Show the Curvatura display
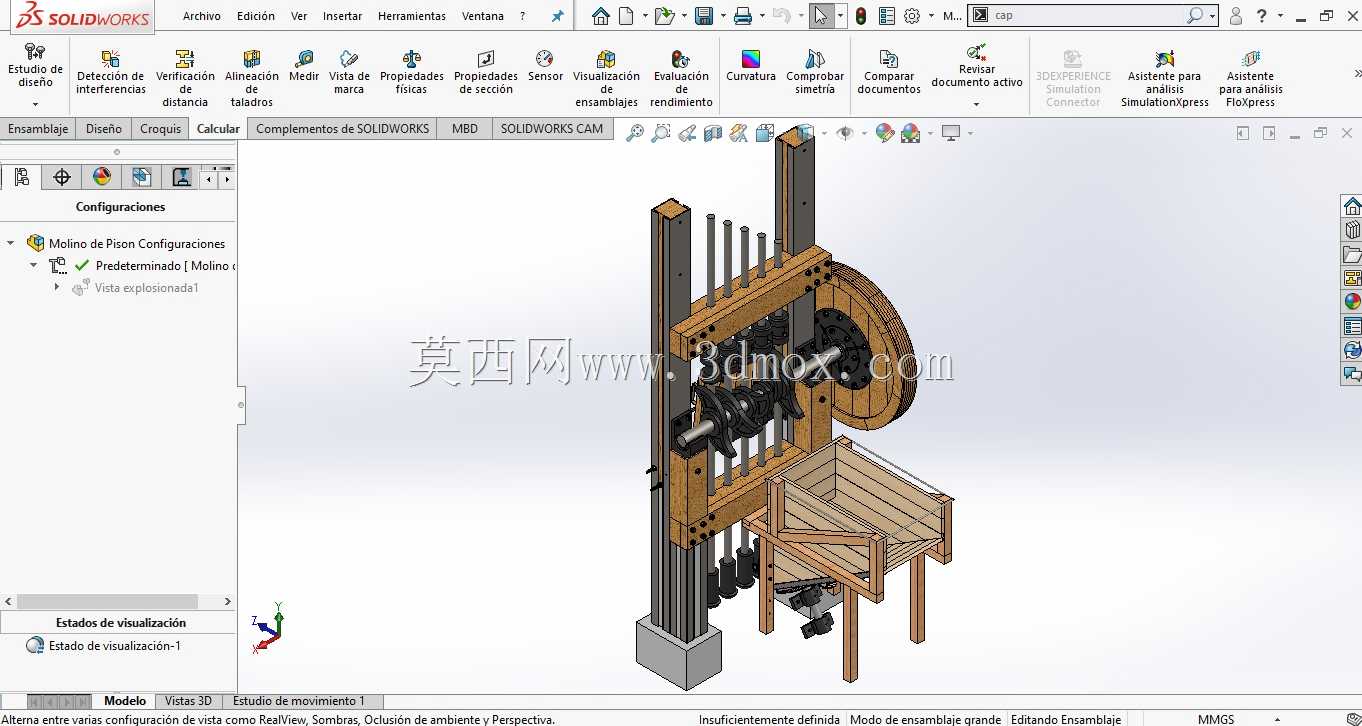 (751, 67)
